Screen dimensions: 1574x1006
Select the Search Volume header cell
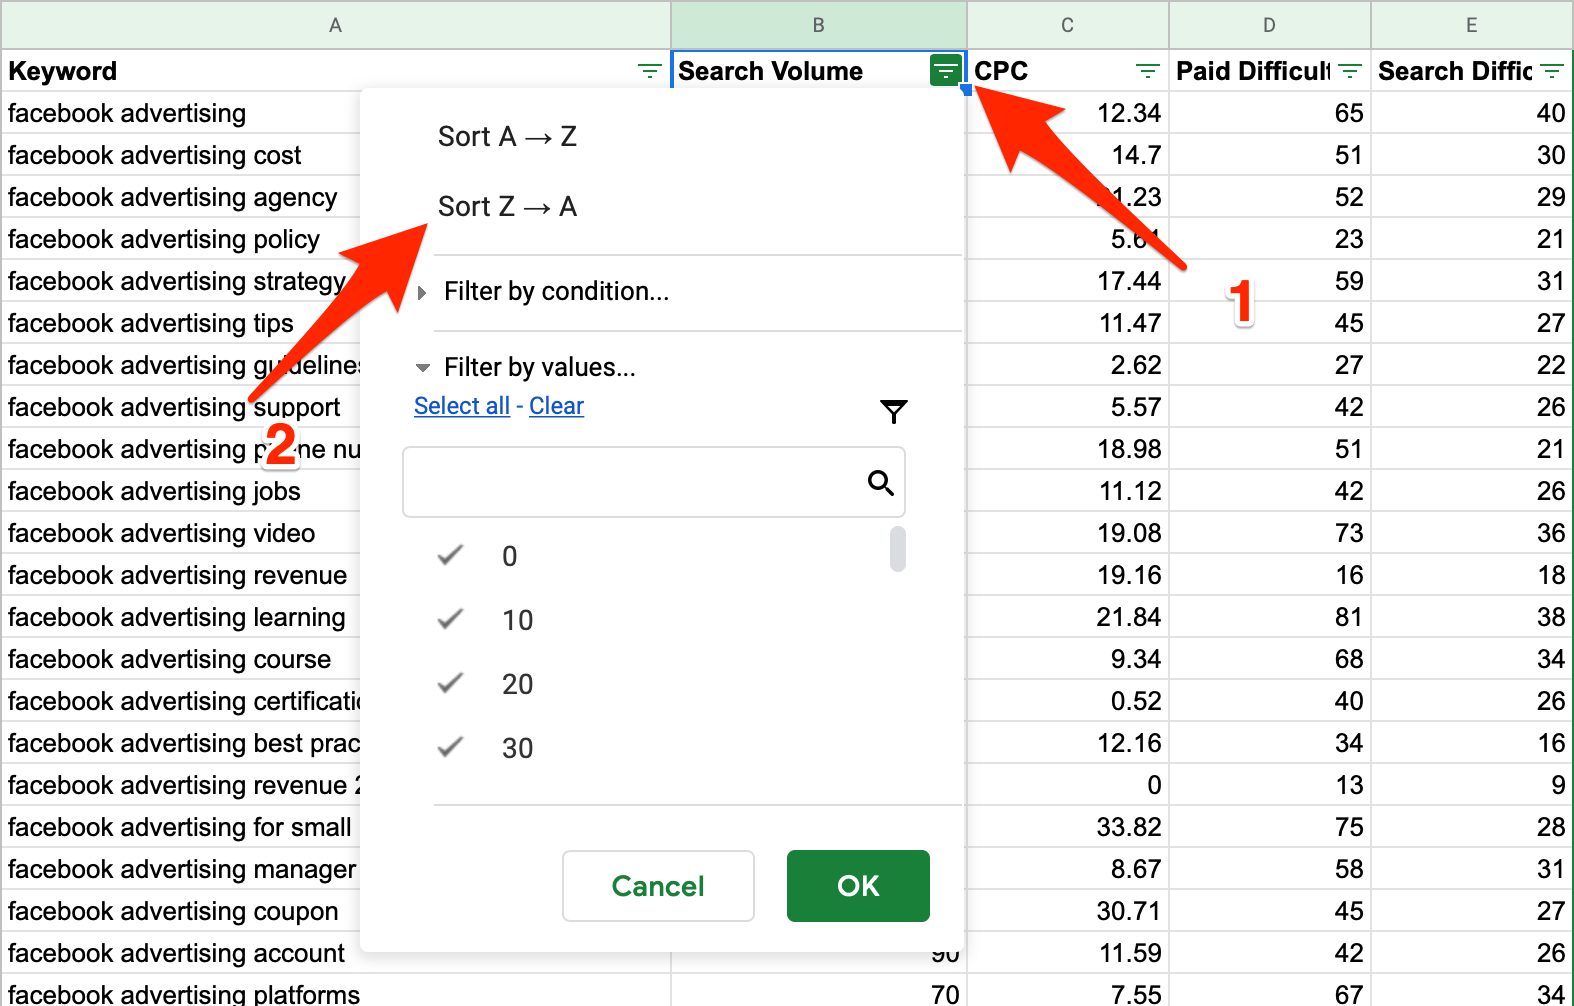(x=819, y=71)
